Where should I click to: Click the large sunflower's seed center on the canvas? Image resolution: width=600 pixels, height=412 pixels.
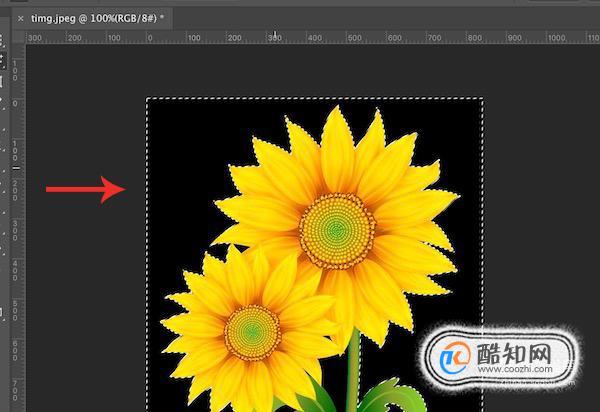pos(337,231)
